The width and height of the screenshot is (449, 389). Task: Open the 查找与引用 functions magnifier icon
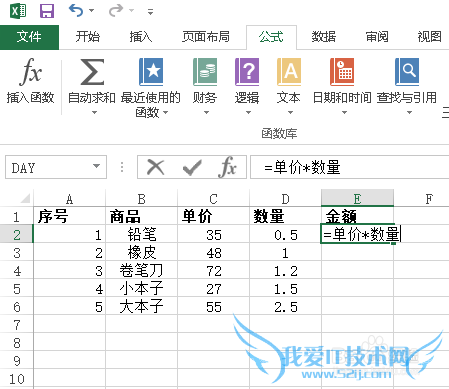[407, 72]
